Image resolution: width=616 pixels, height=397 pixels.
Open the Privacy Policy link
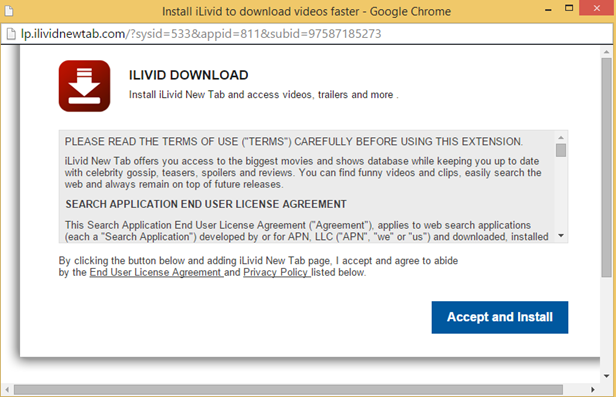pos(277,273)
